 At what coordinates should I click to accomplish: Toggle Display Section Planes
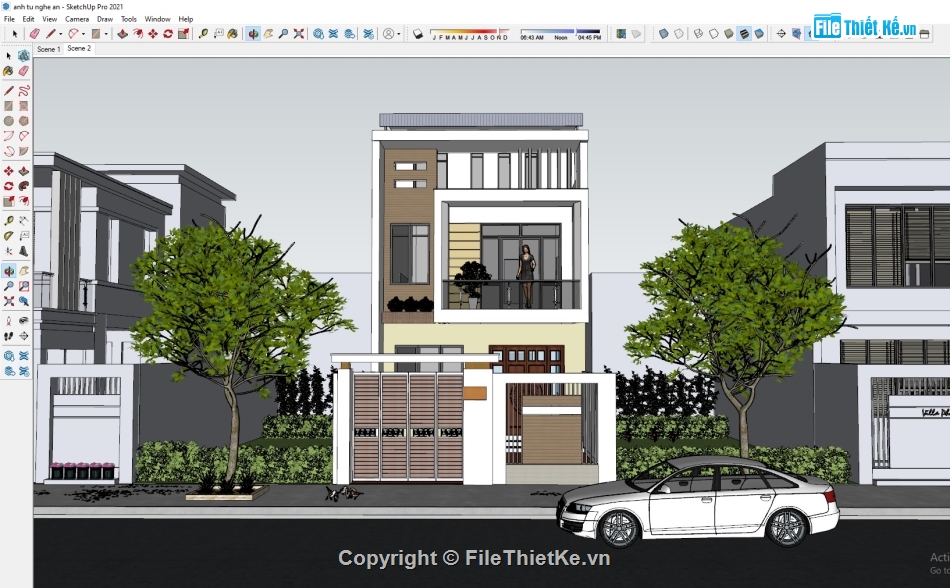[797, 33]
